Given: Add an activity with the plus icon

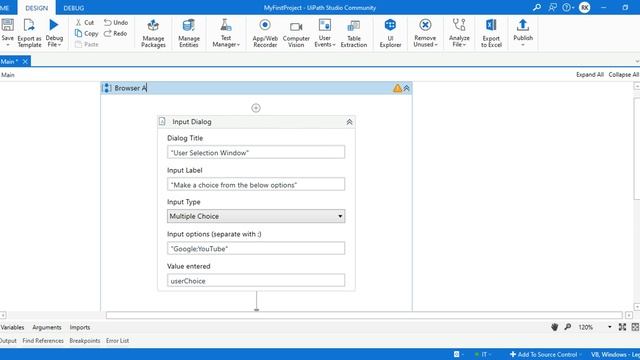Looking at the screenshot, I should tap(256, 108).
